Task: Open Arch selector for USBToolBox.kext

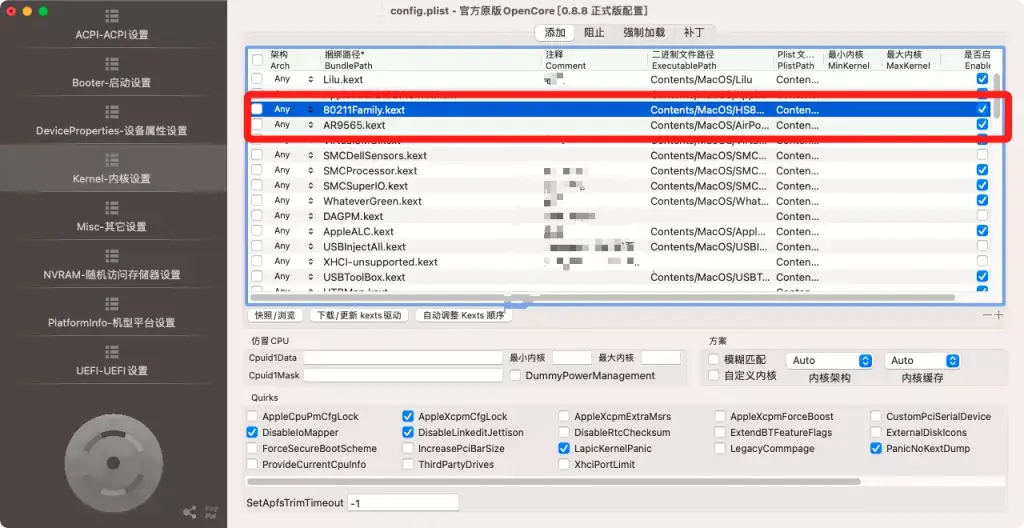Action: point(293,276)
